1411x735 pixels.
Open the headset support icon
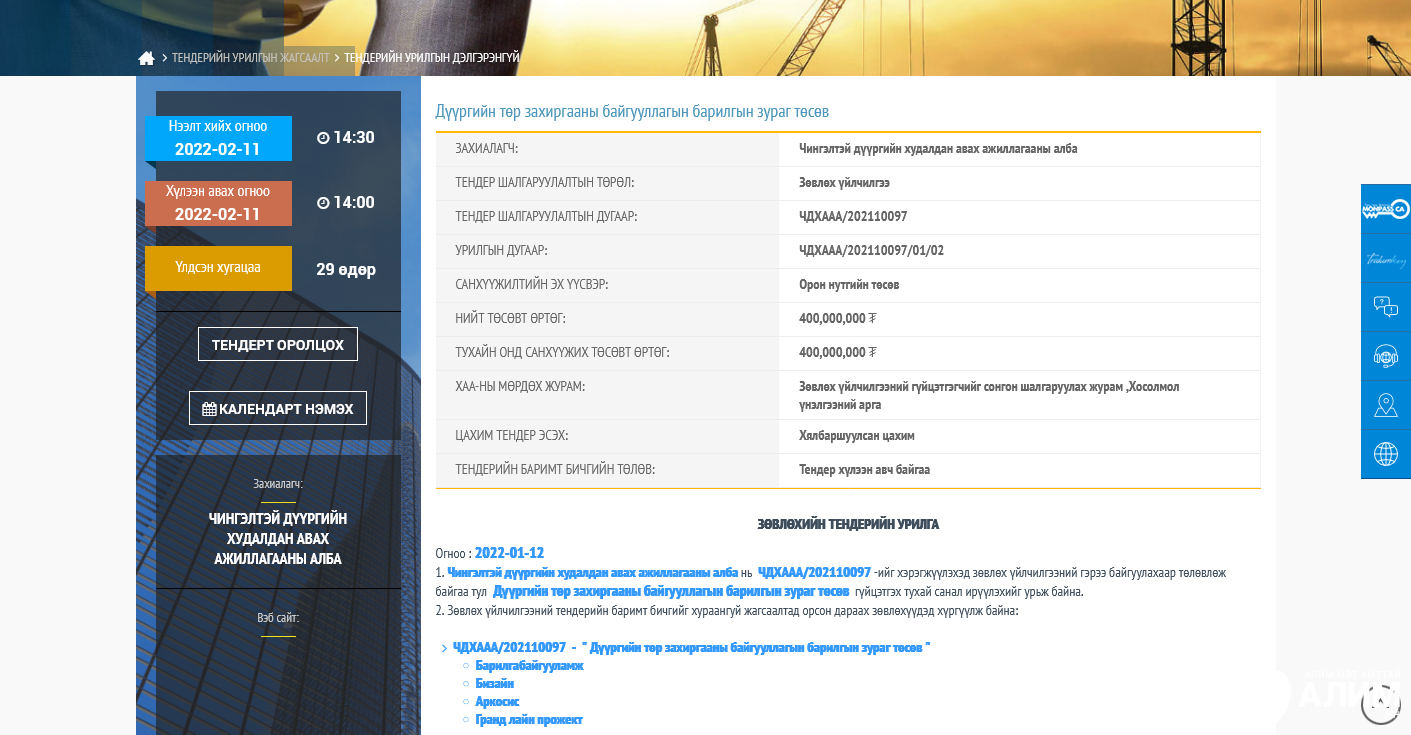point(1386,356)
